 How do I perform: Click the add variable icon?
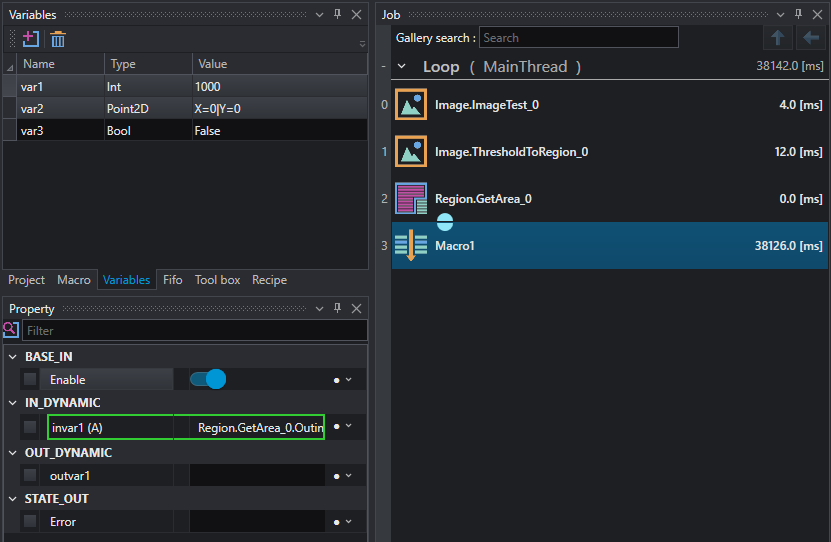pos(31,39)
